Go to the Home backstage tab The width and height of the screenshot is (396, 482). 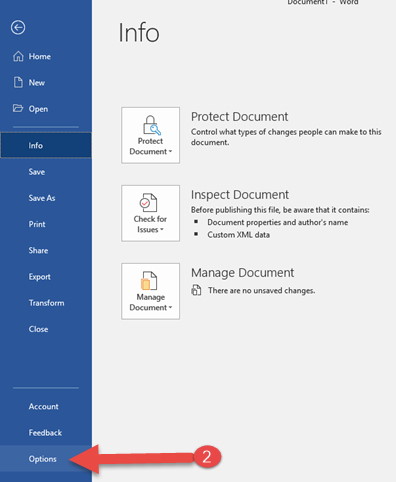click(46, 56)
